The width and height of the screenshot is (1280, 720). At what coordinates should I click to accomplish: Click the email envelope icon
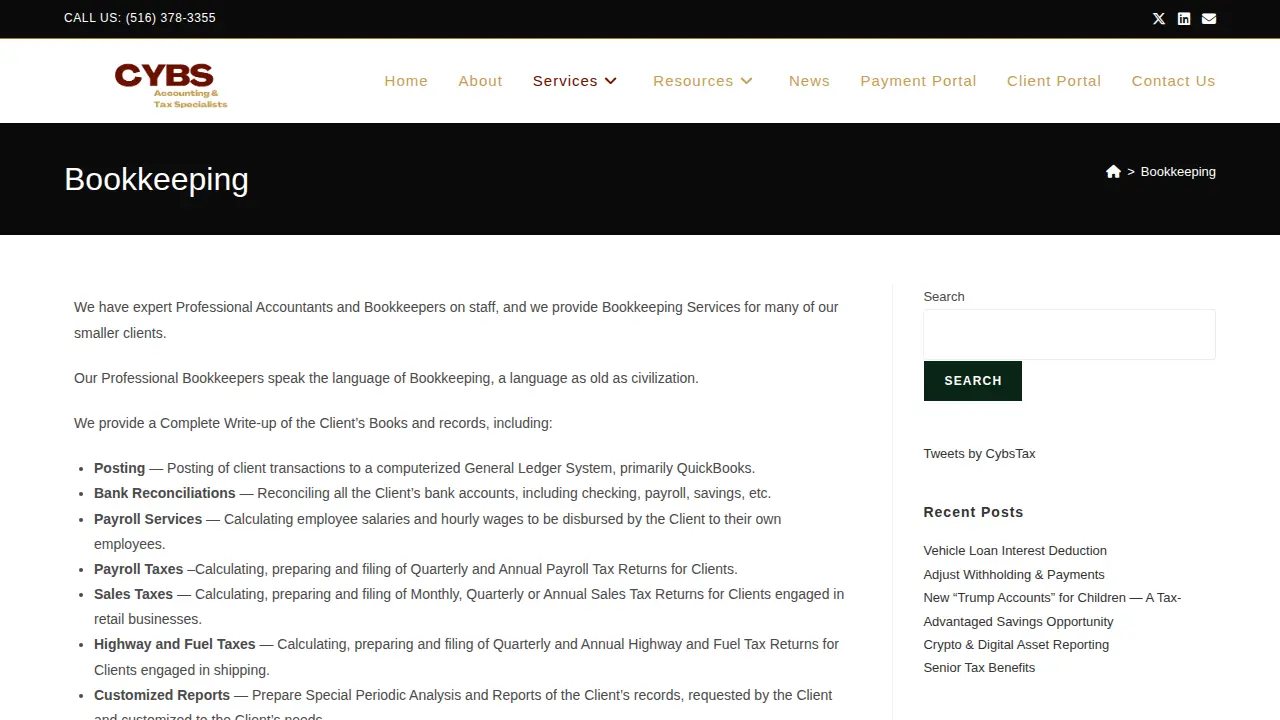1209,18
